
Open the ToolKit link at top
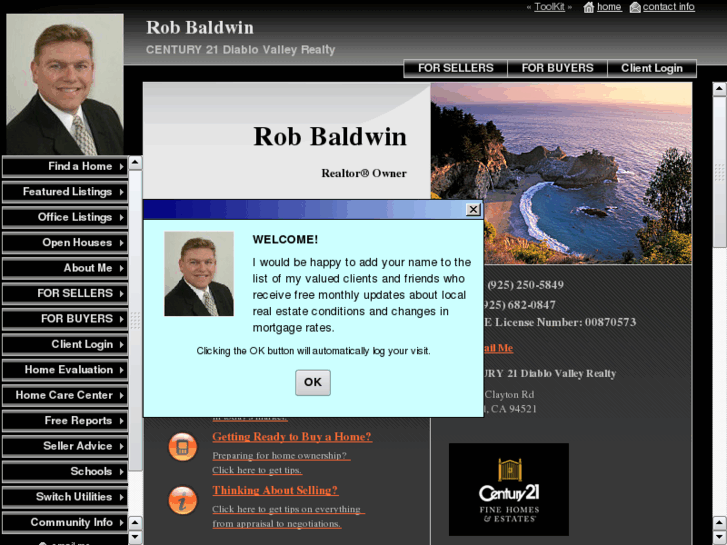pyautogui.click(x=549, y=7)
